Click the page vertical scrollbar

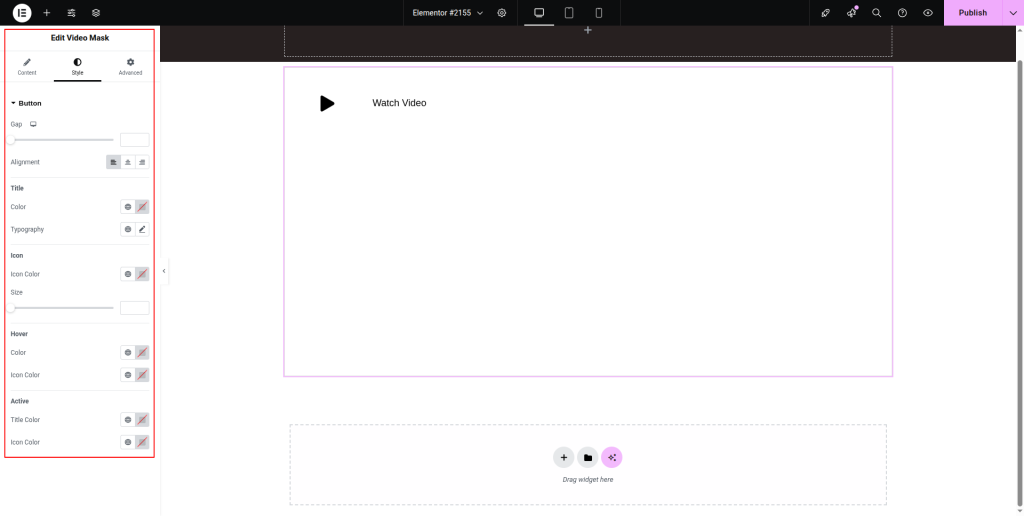1020,281
